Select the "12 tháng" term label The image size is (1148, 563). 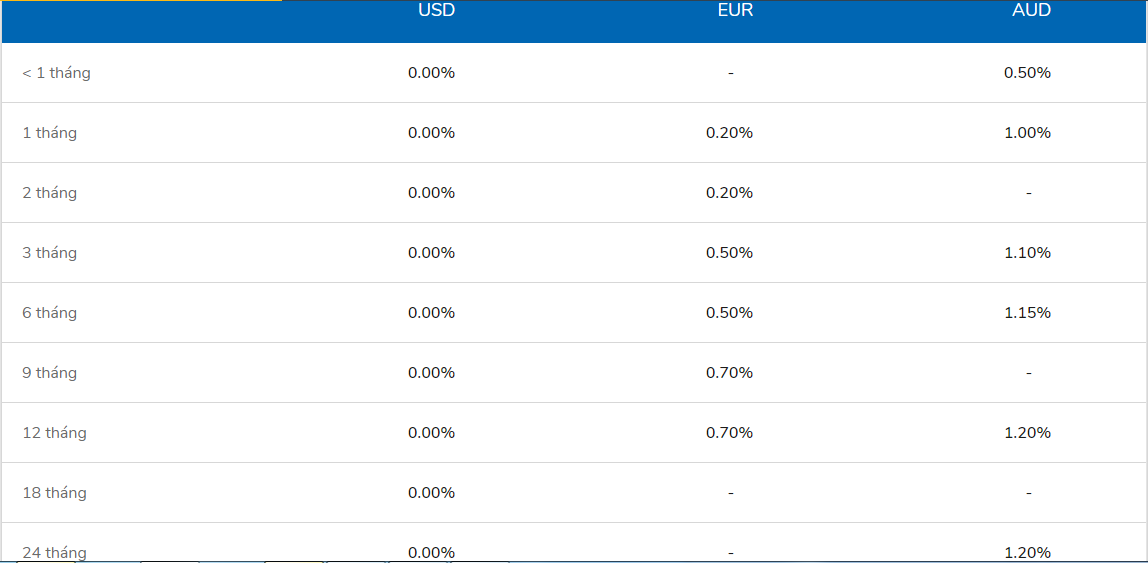click(54, 433)
